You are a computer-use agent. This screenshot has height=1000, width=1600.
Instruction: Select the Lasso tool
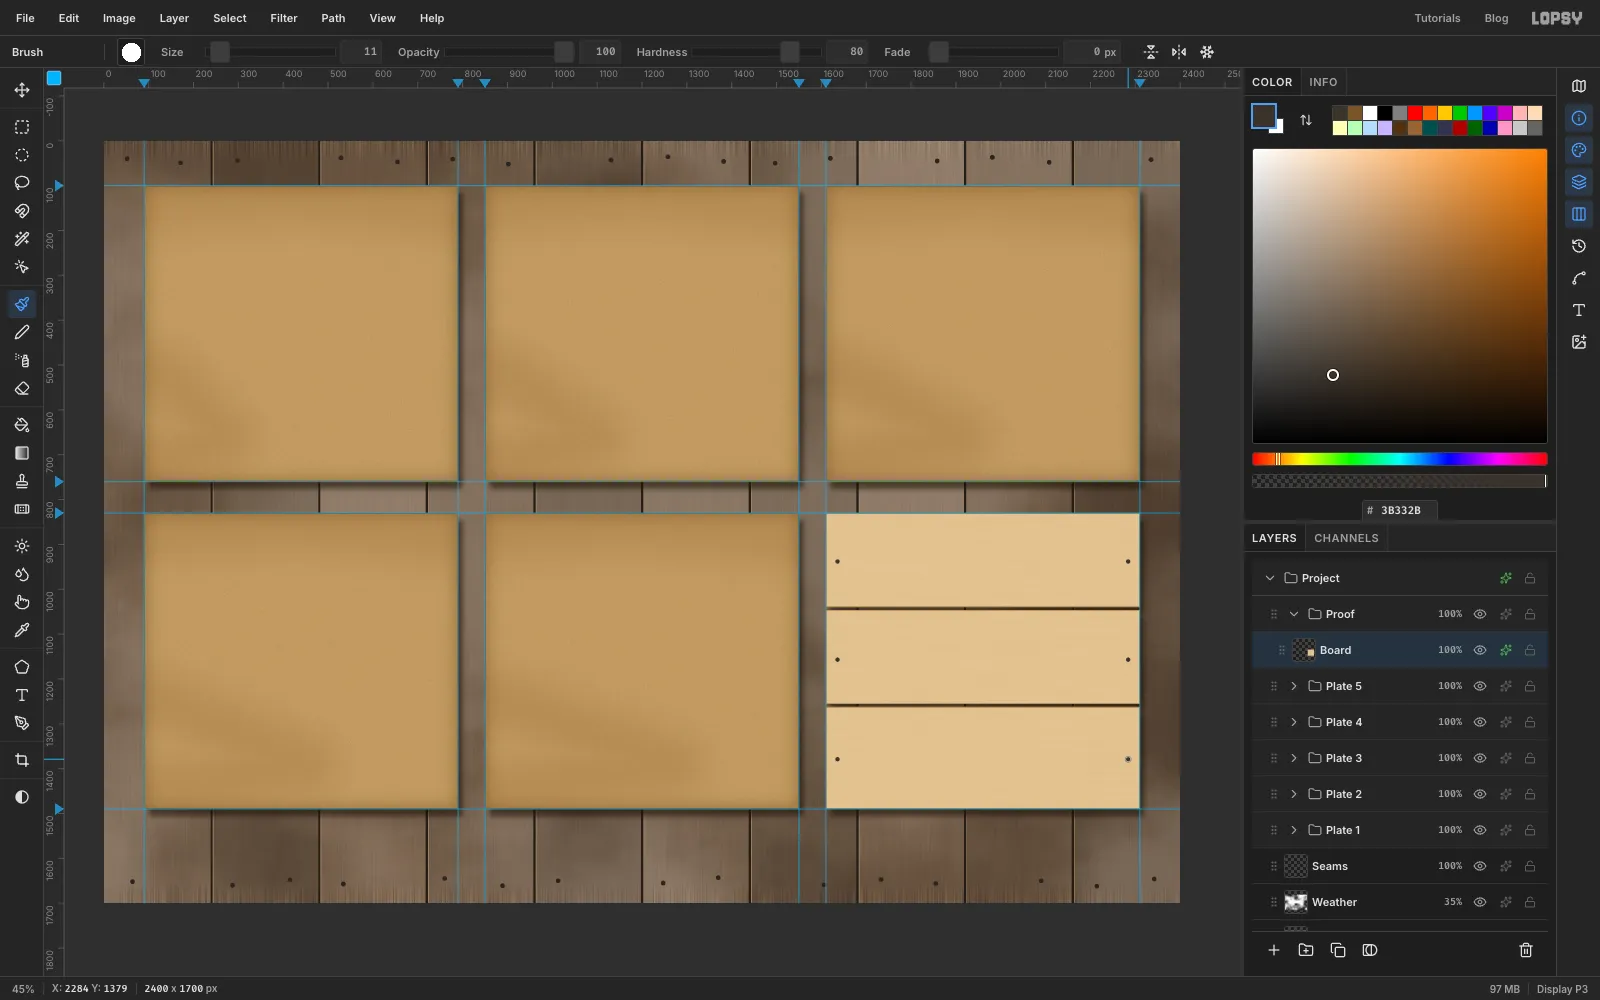click(x=22, y=183)
